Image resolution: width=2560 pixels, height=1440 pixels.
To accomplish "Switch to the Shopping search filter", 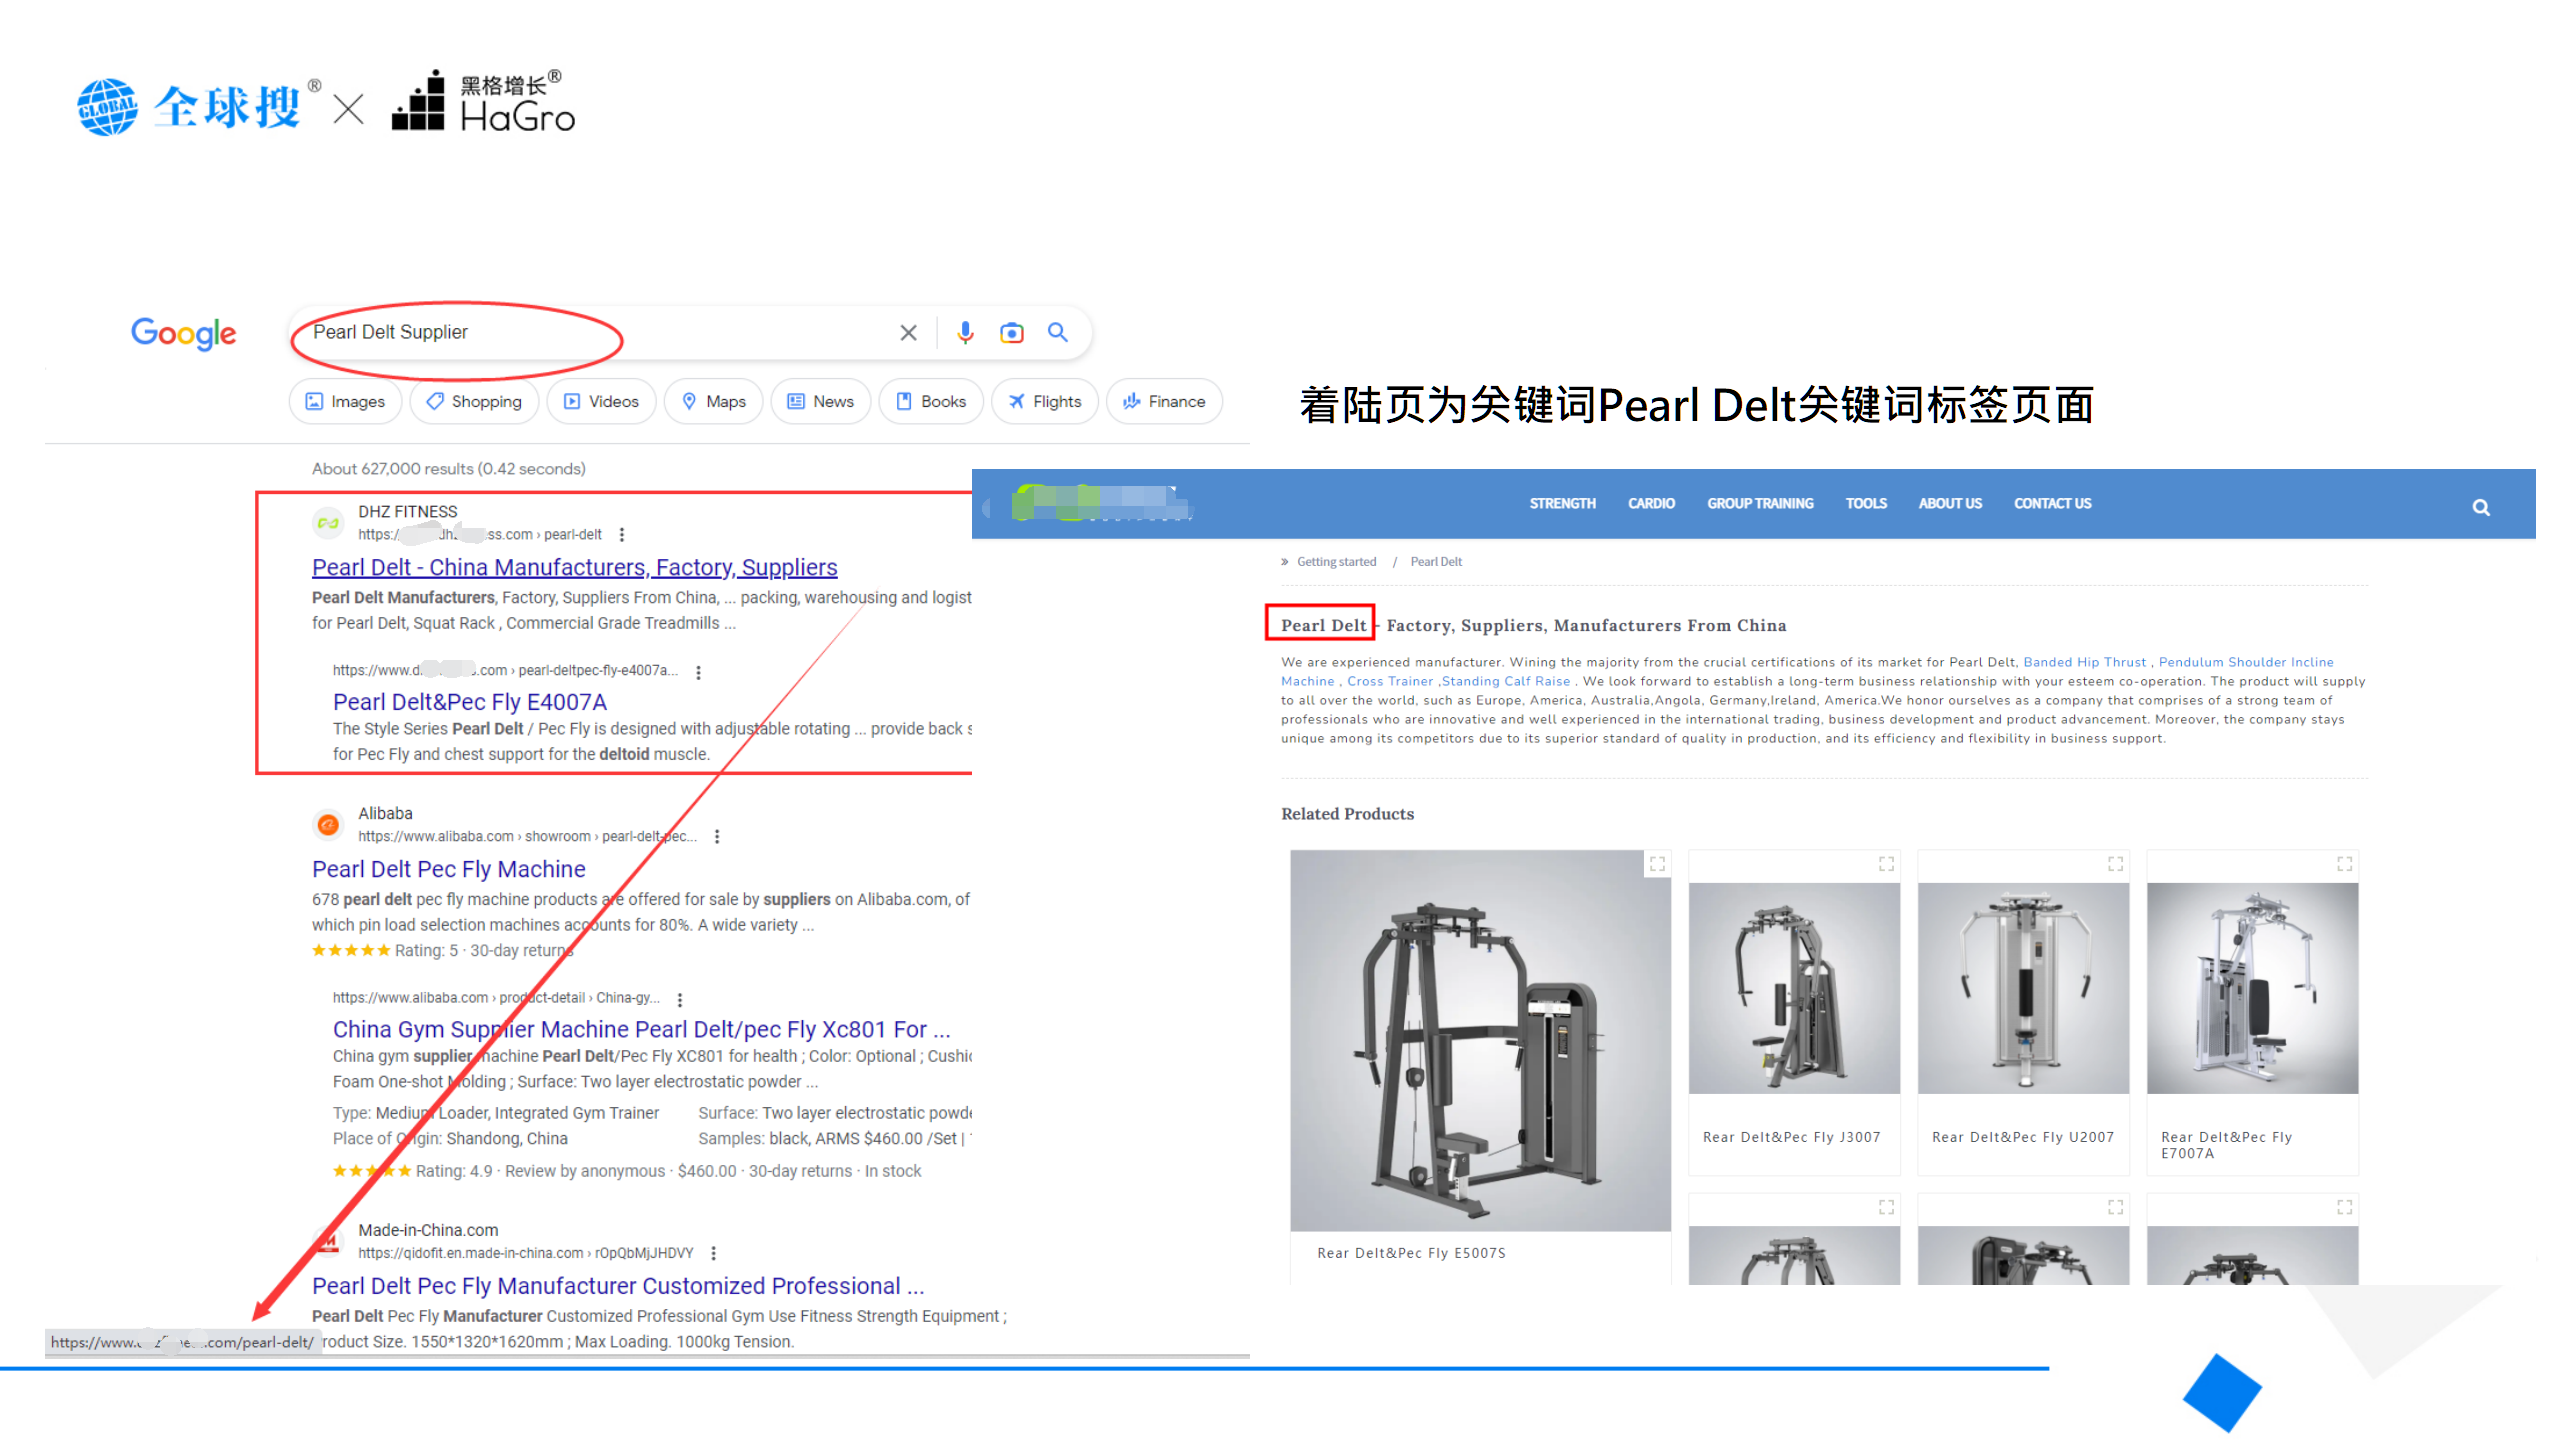I will coord(474,402).
